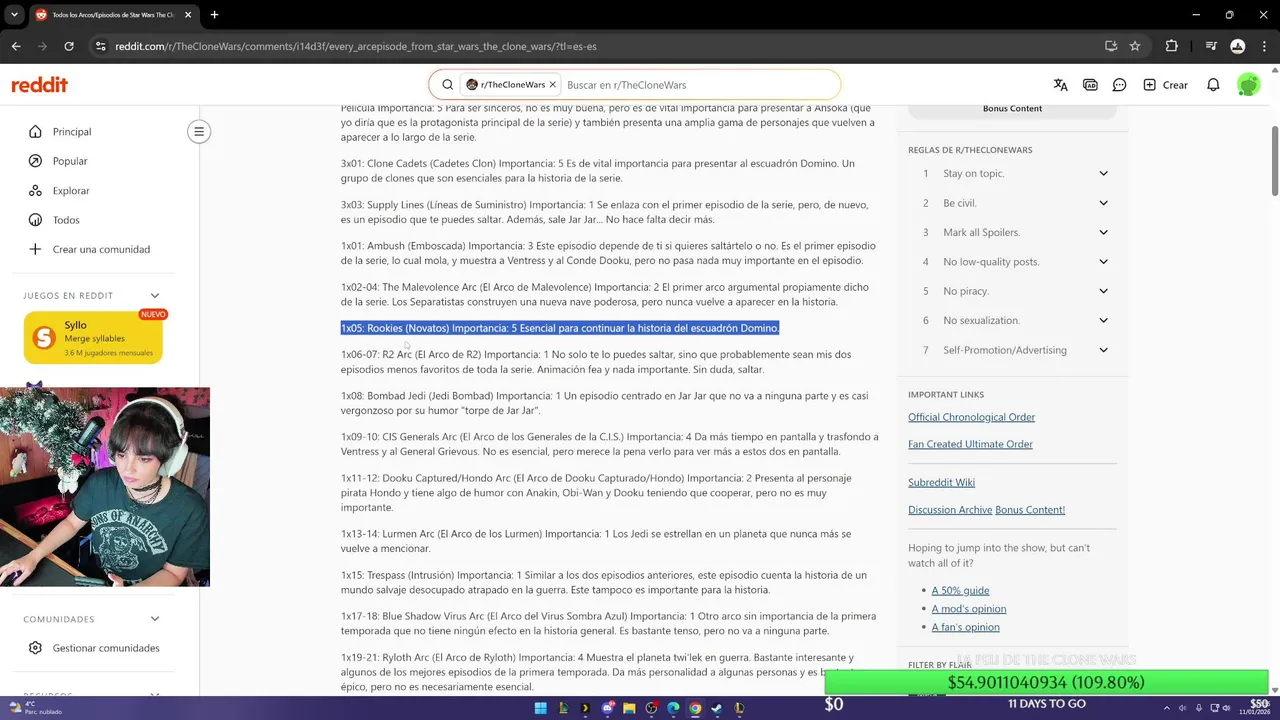This screenshot has height=720, width=1280.
Task: Select the Clone Wars Reddit tab
Action: [x=114, y=15]
